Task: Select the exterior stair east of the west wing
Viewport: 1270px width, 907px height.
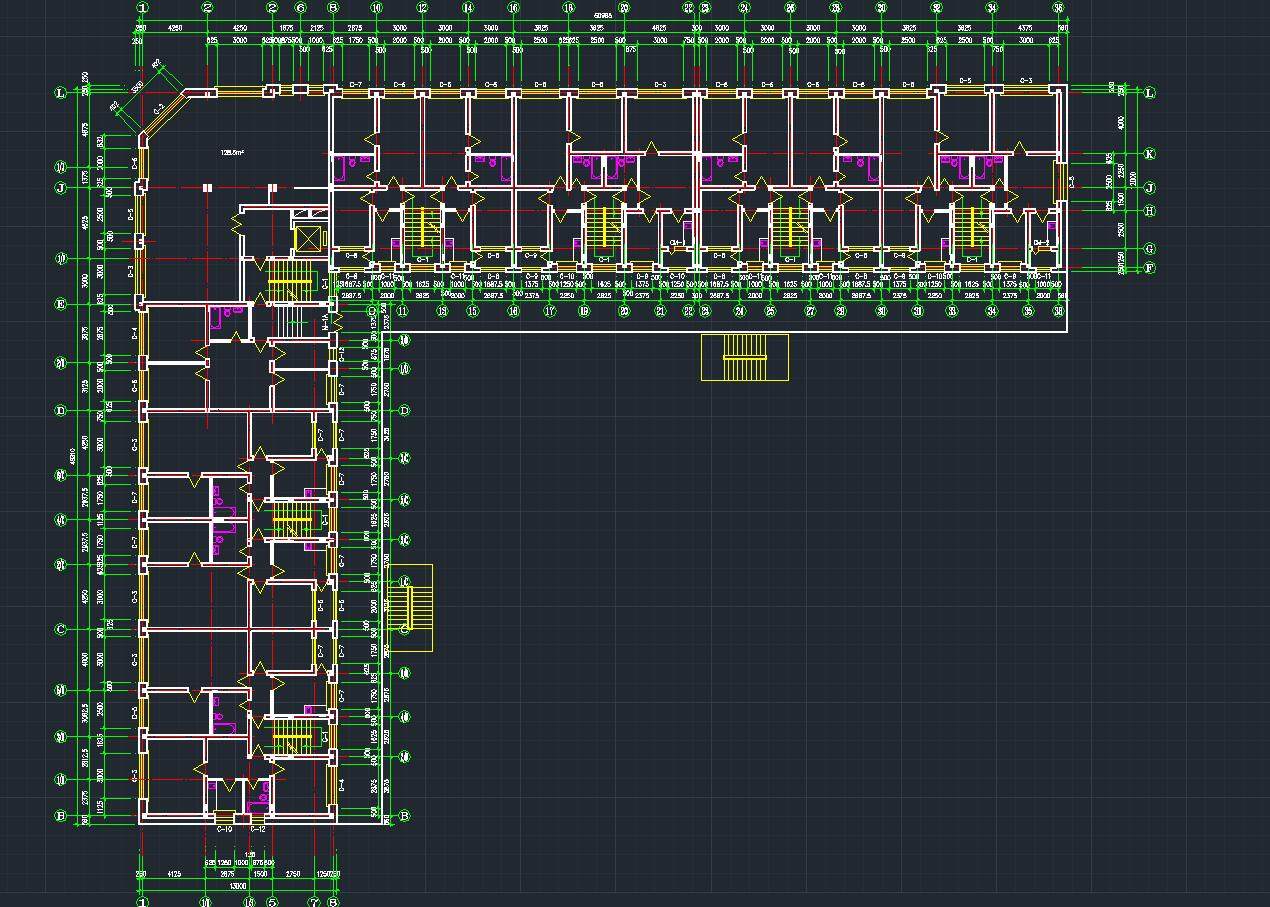Action: [410, 608]
